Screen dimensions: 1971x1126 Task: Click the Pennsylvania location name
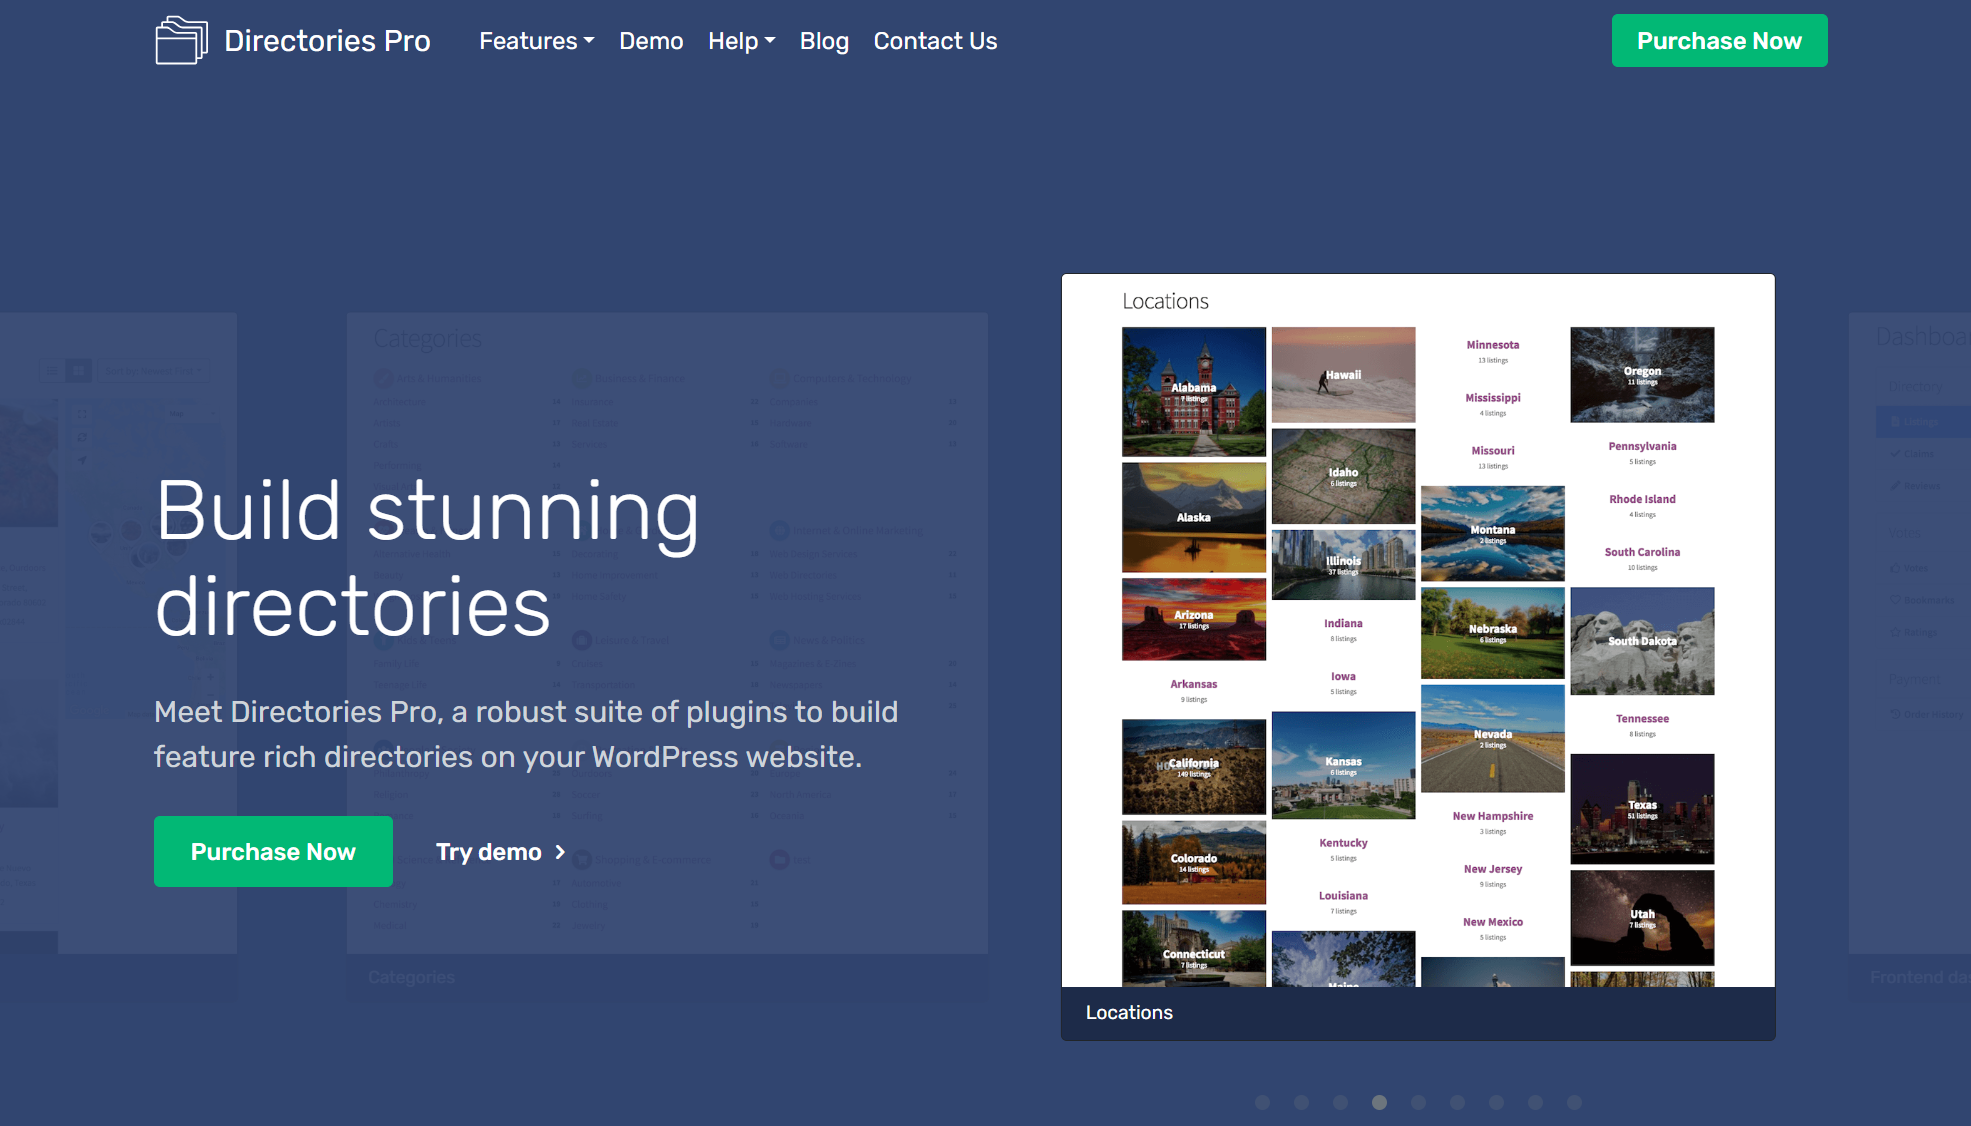pos(1642,446)
